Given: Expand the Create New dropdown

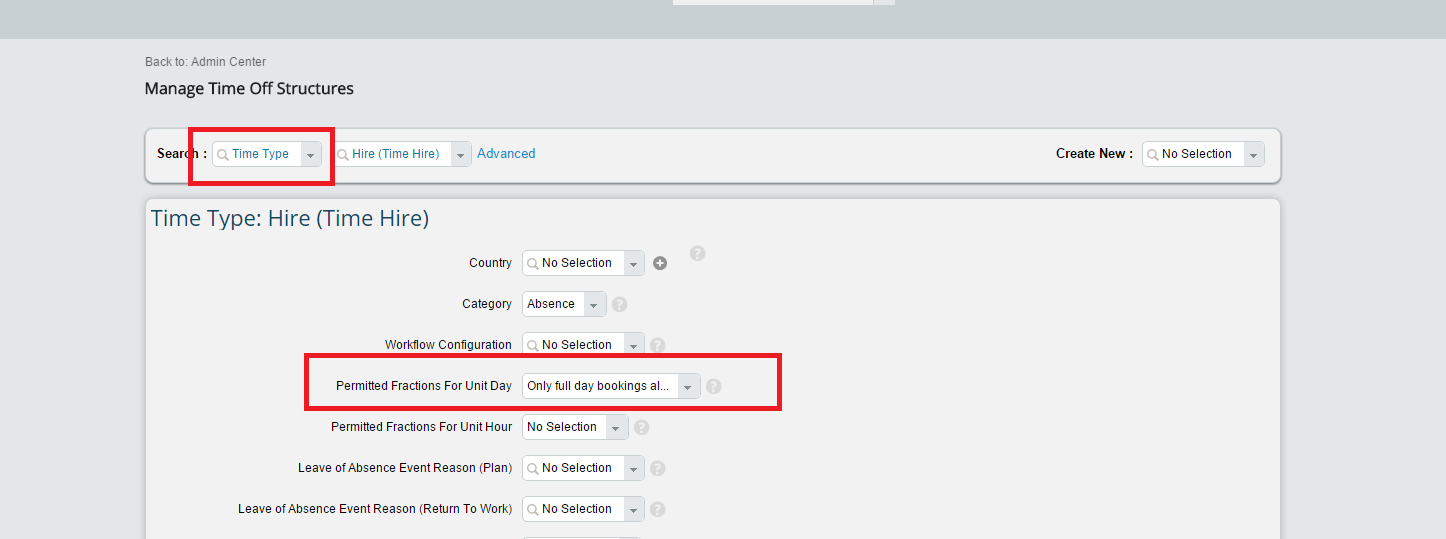Looking at the screenshot, I should coord(1254,154).
